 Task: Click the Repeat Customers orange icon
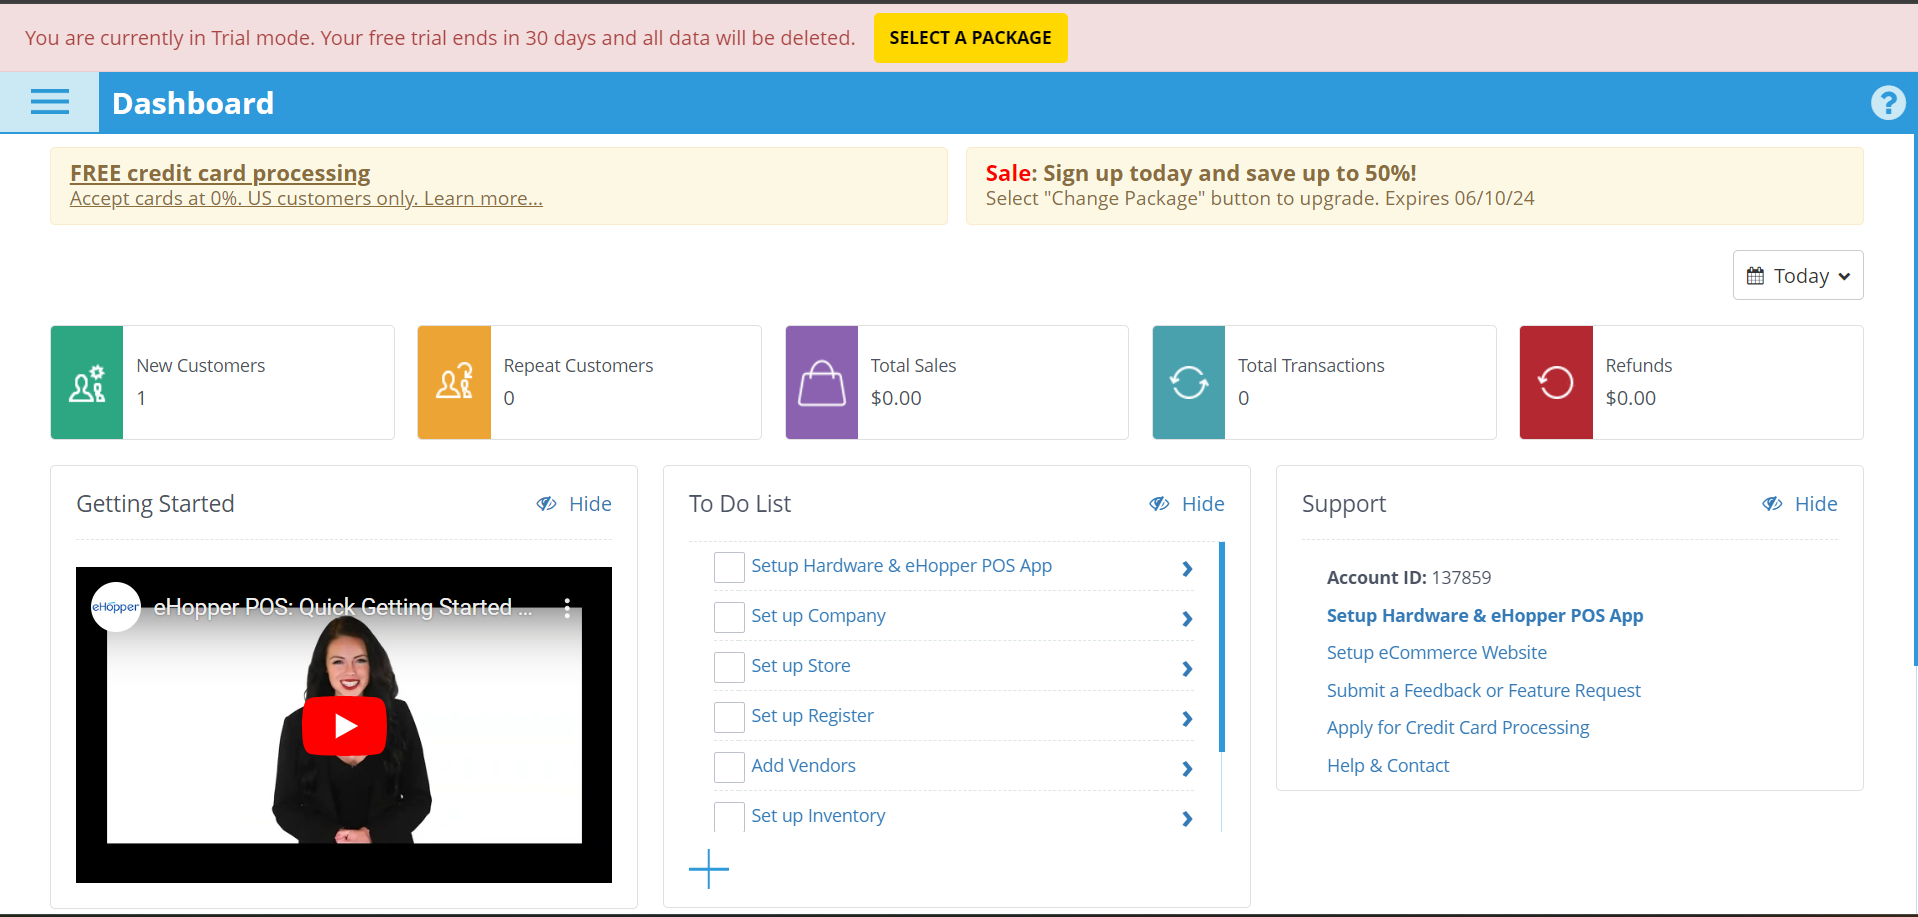pyautogui.click(x=454, y=382)
